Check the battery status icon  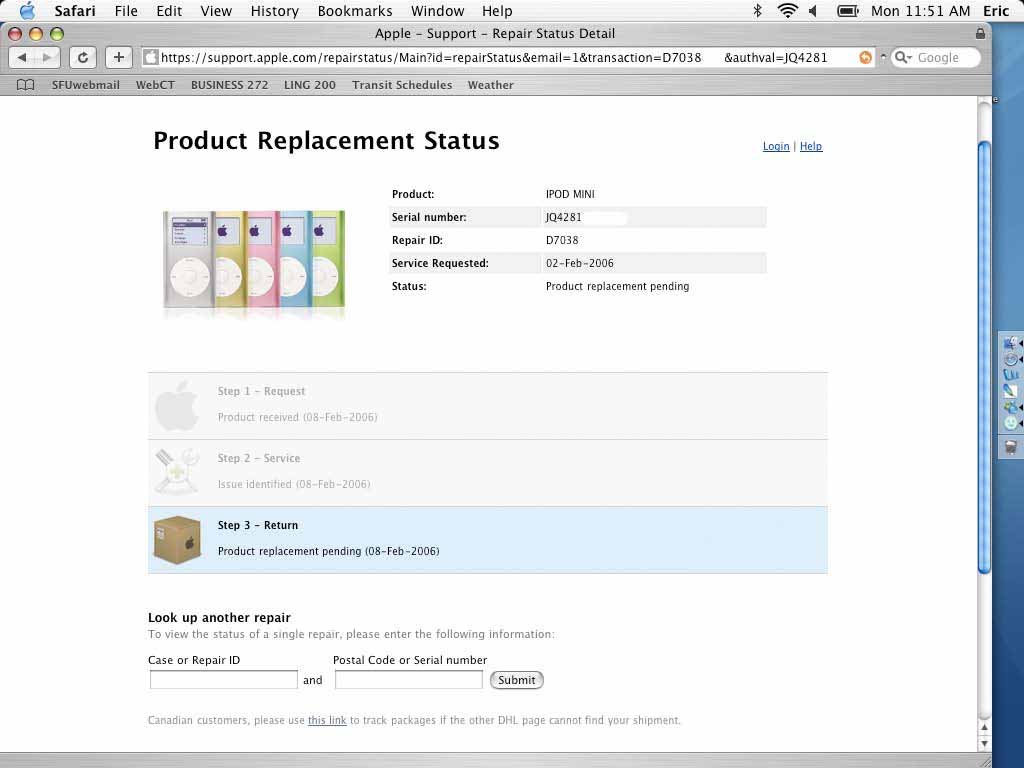point(848,10)
